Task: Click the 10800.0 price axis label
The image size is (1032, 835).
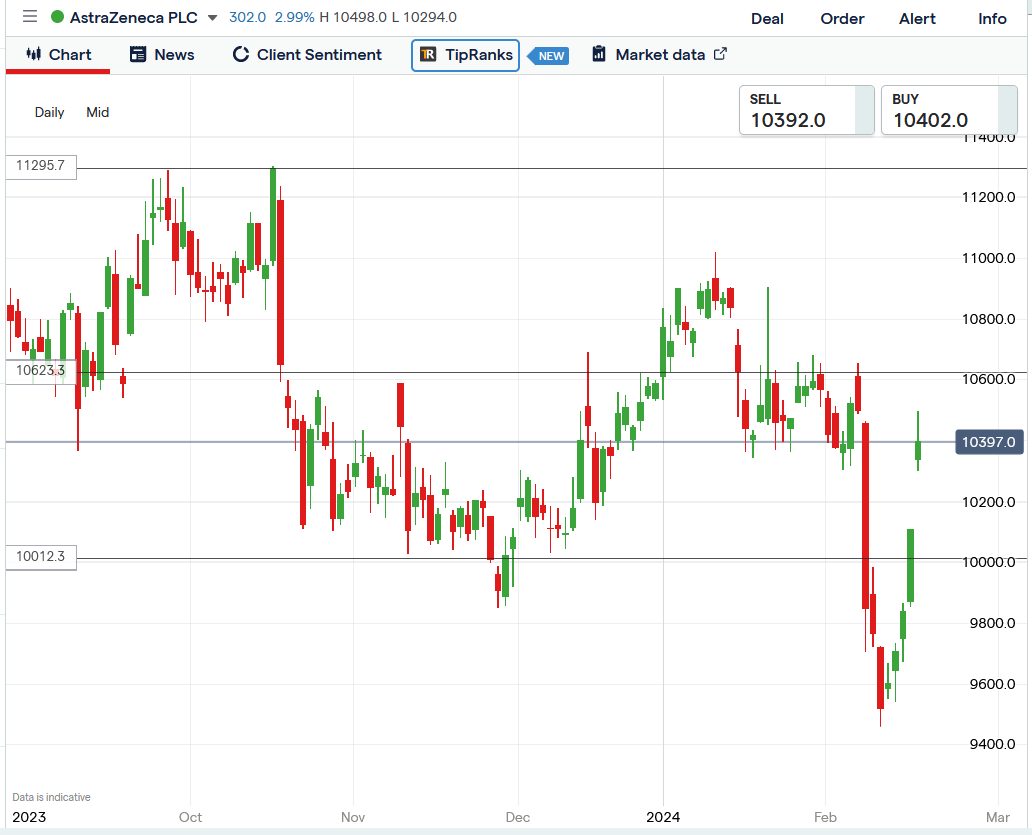Action: coord(989,319)
